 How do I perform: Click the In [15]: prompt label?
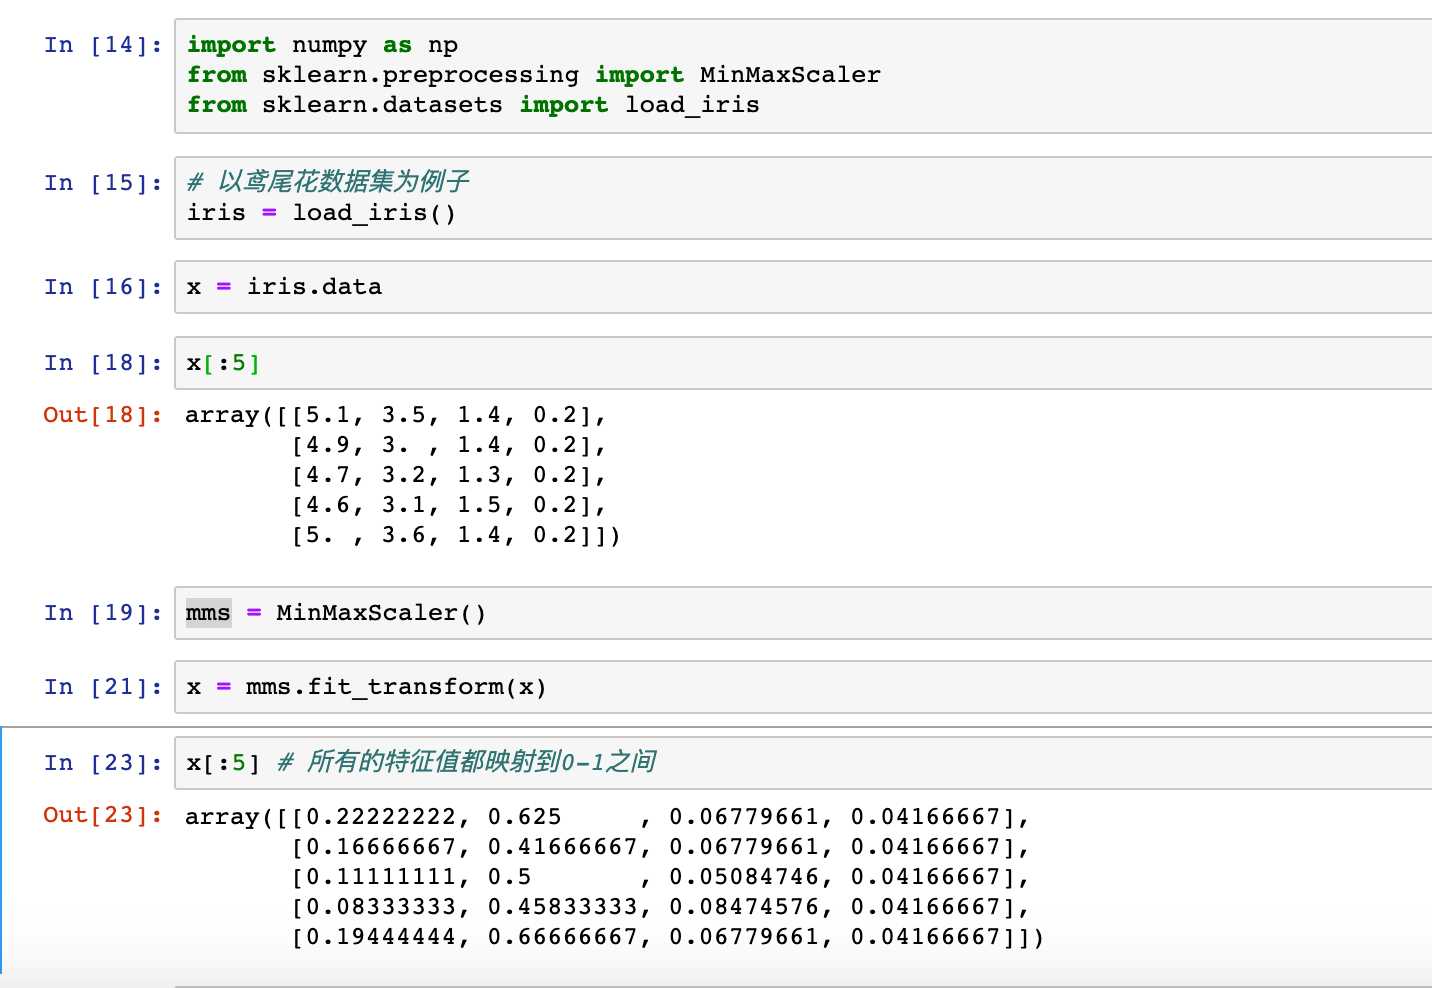tap(103, 183)
